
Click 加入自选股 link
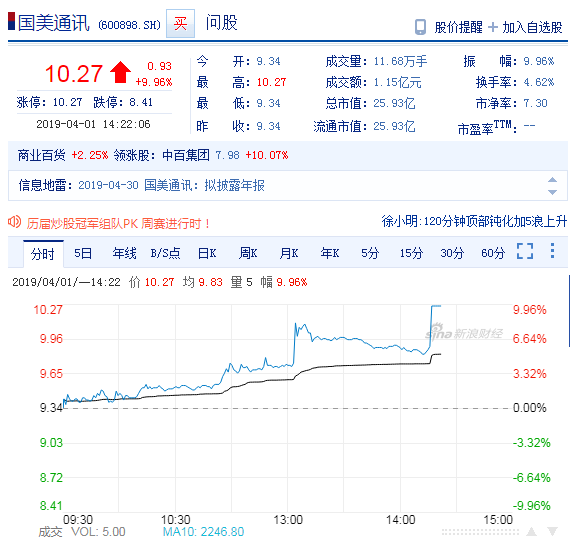(x=532, y=27)
